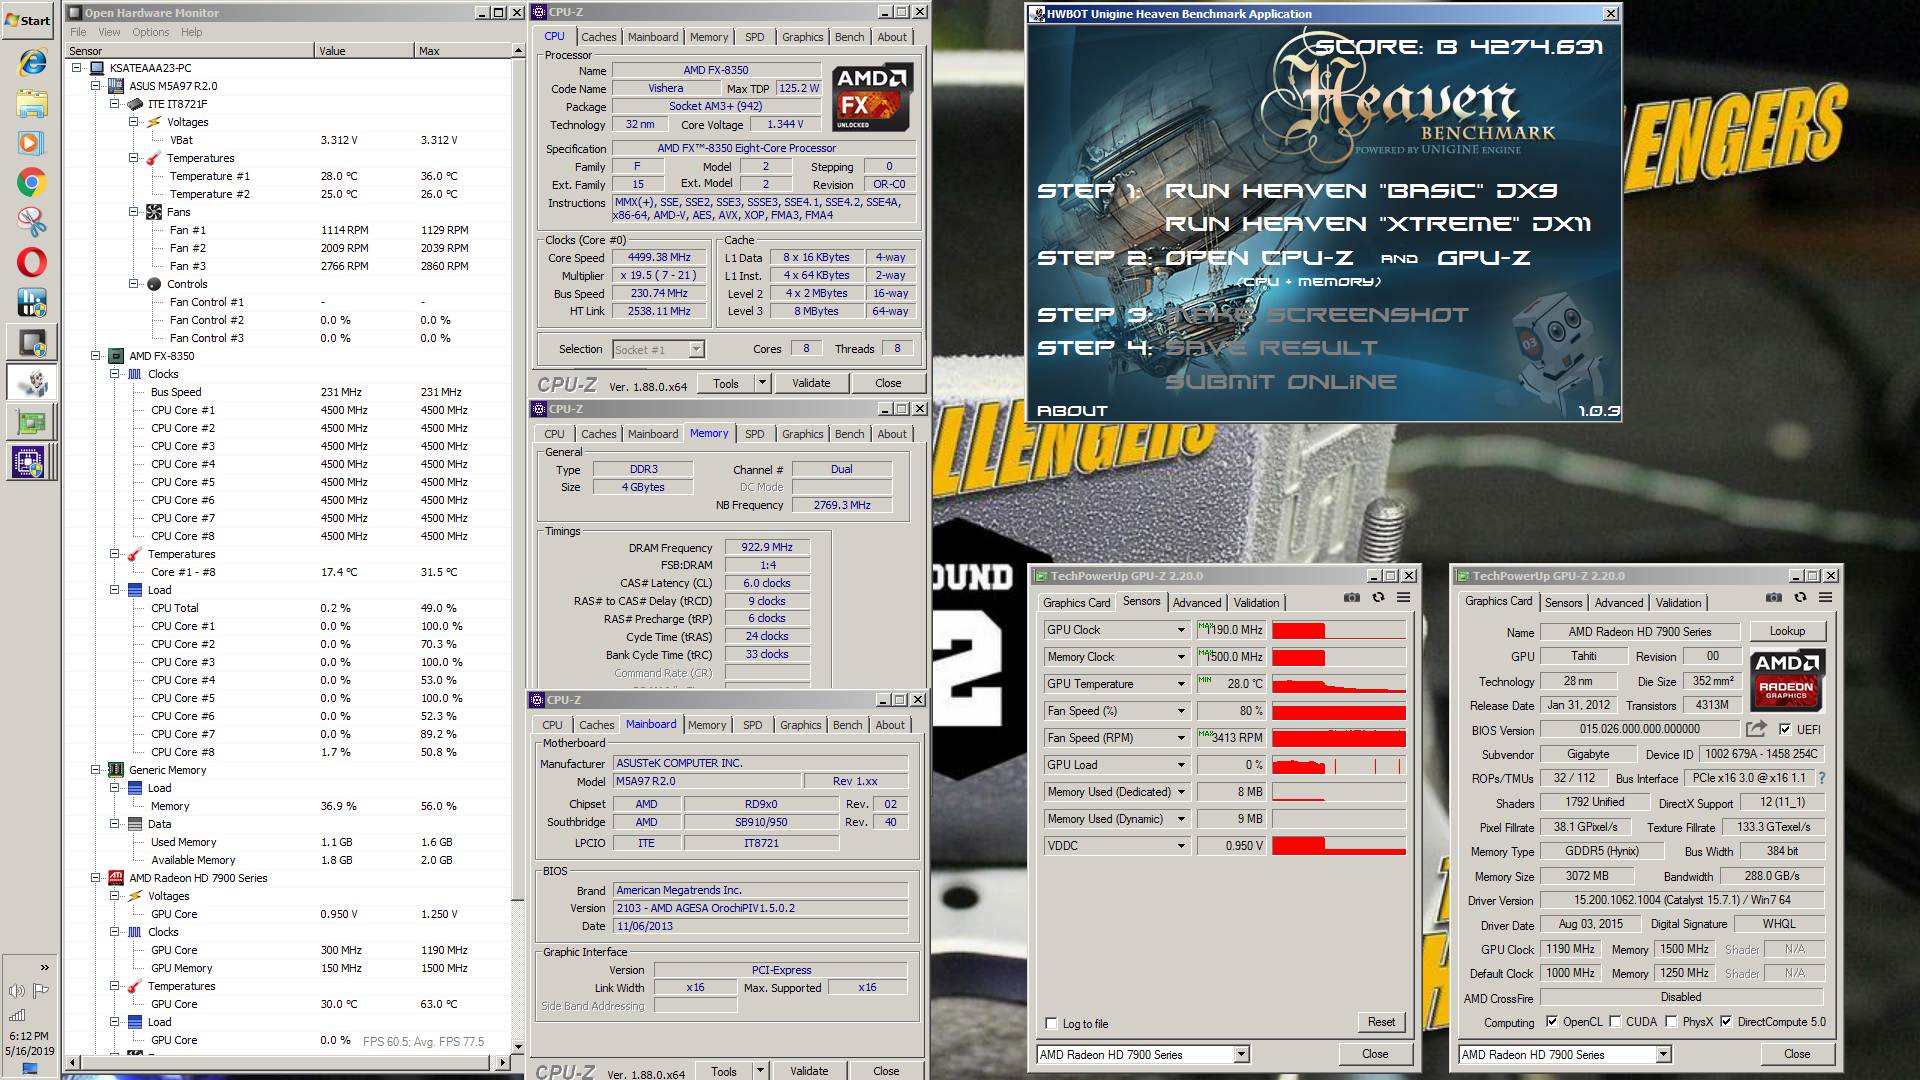
Task: Click the AMD FX processor logo
Action: (x=872, y=98)
